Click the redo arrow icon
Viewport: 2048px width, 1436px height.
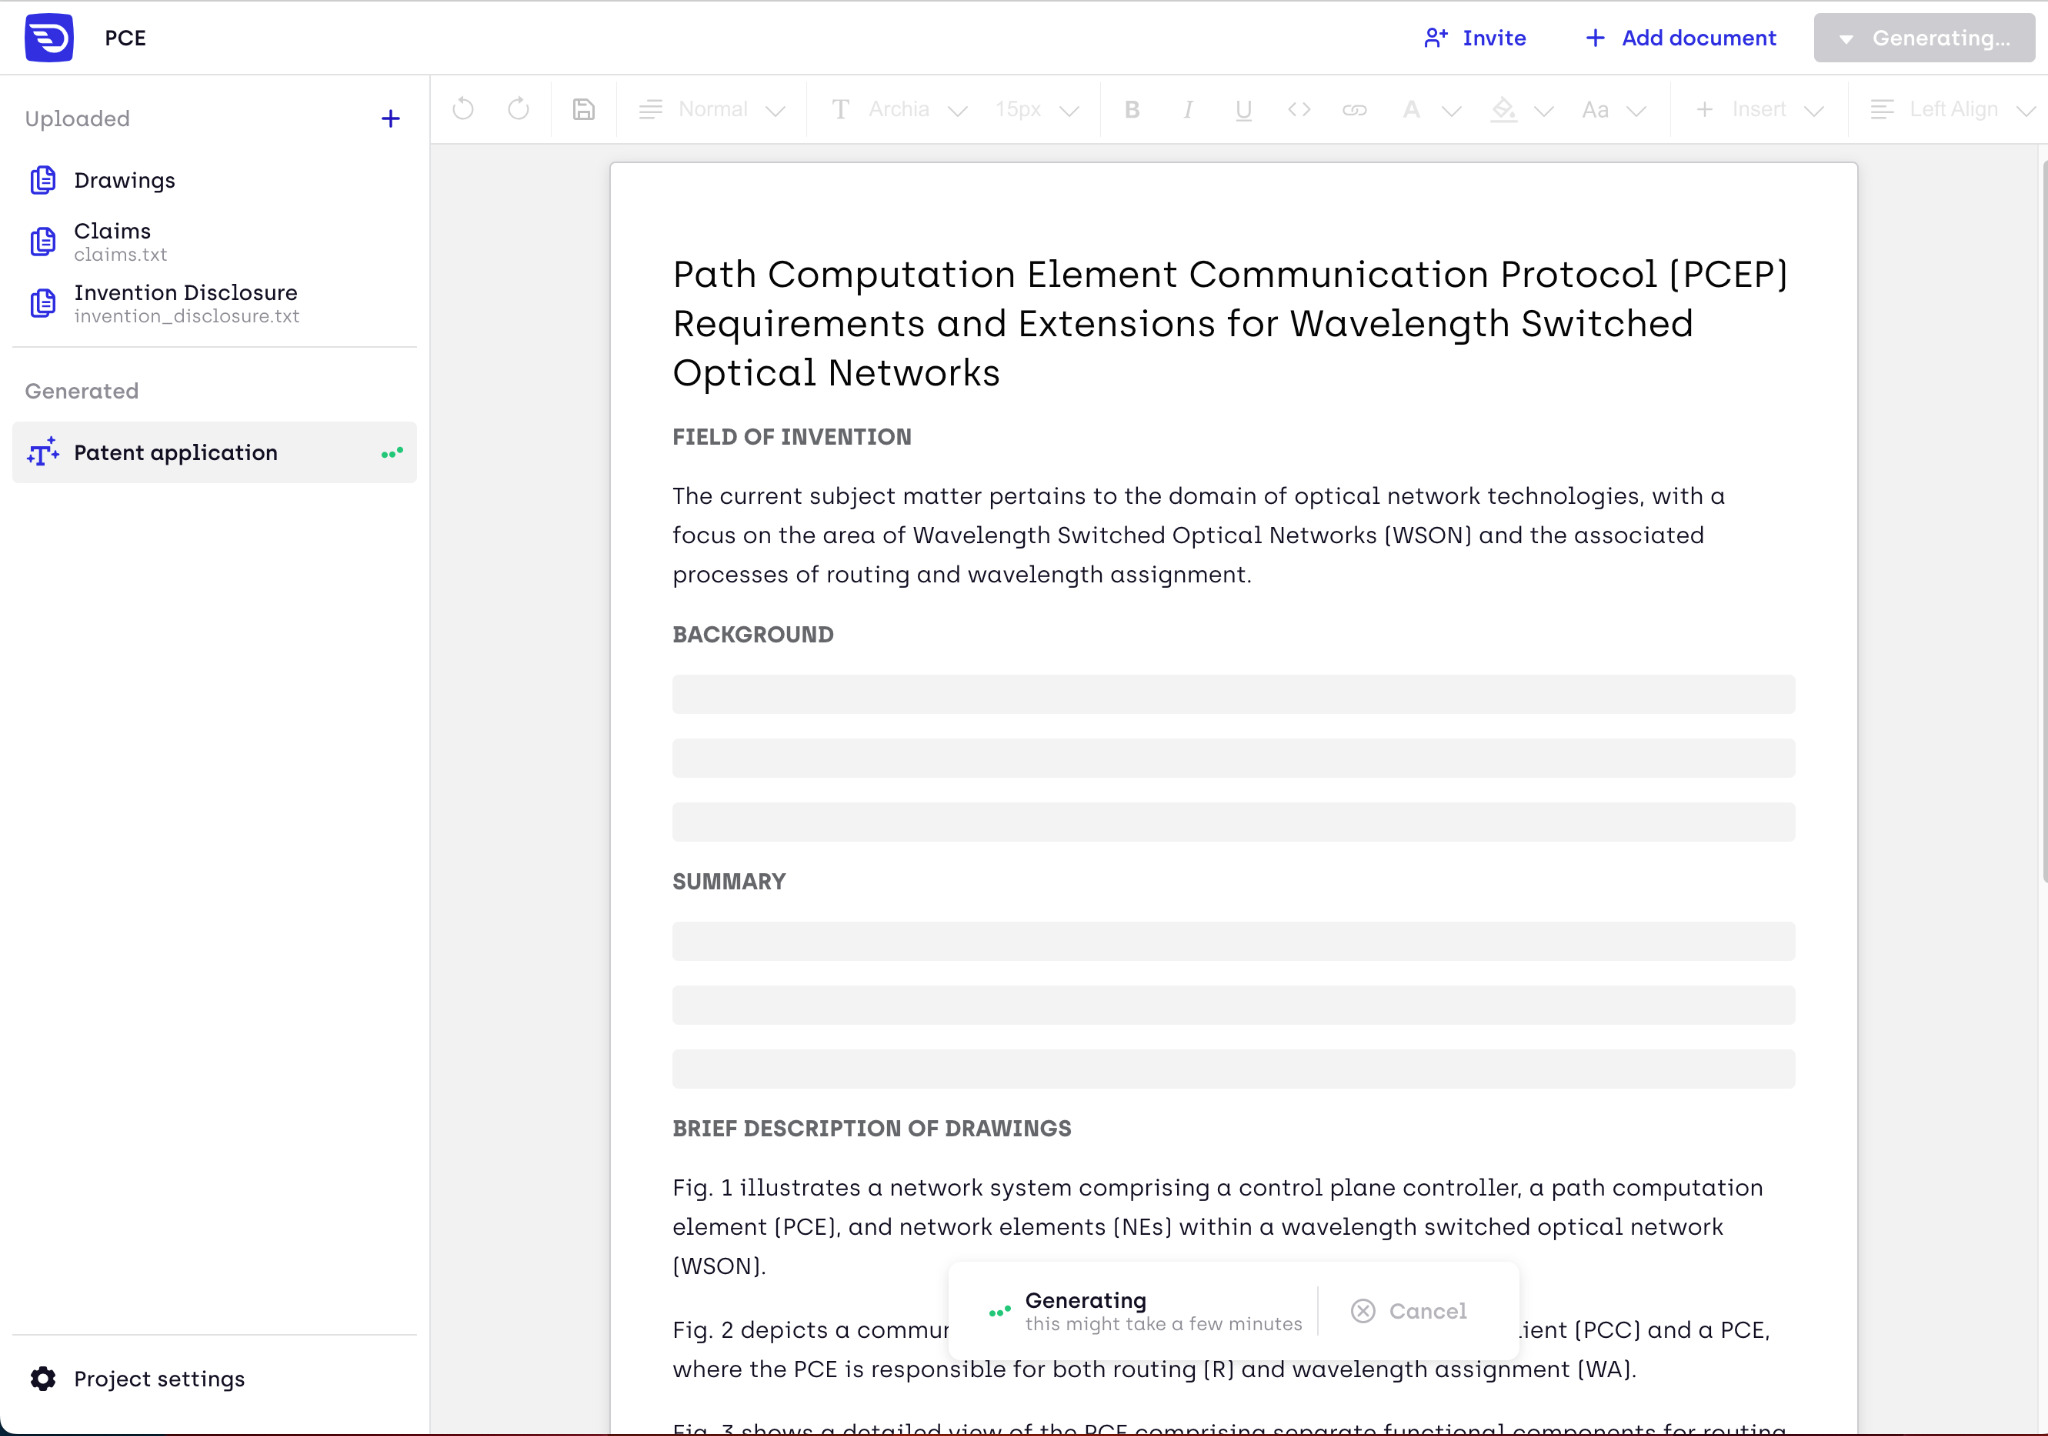tap(518, 109)
